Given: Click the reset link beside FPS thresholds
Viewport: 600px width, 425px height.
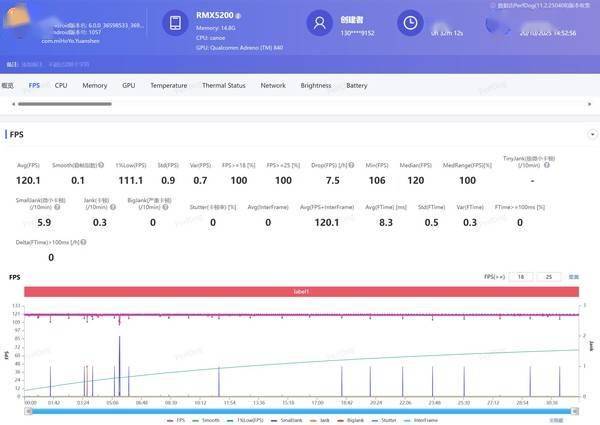Looking at the screenshot, I should point(574,276).
